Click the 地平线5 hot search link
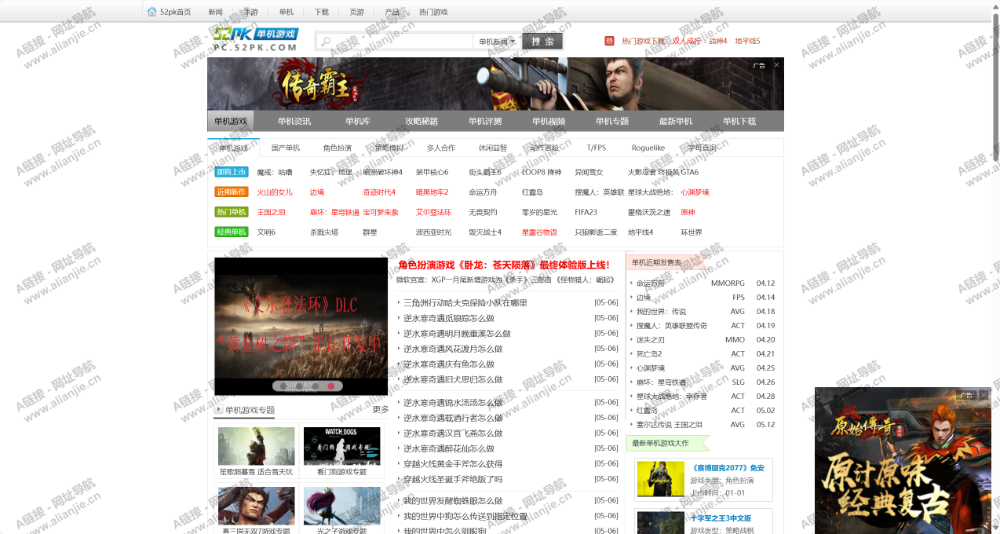Image resolution: width=1000 pixels, height=534 pixels. [x=747, y=41]
